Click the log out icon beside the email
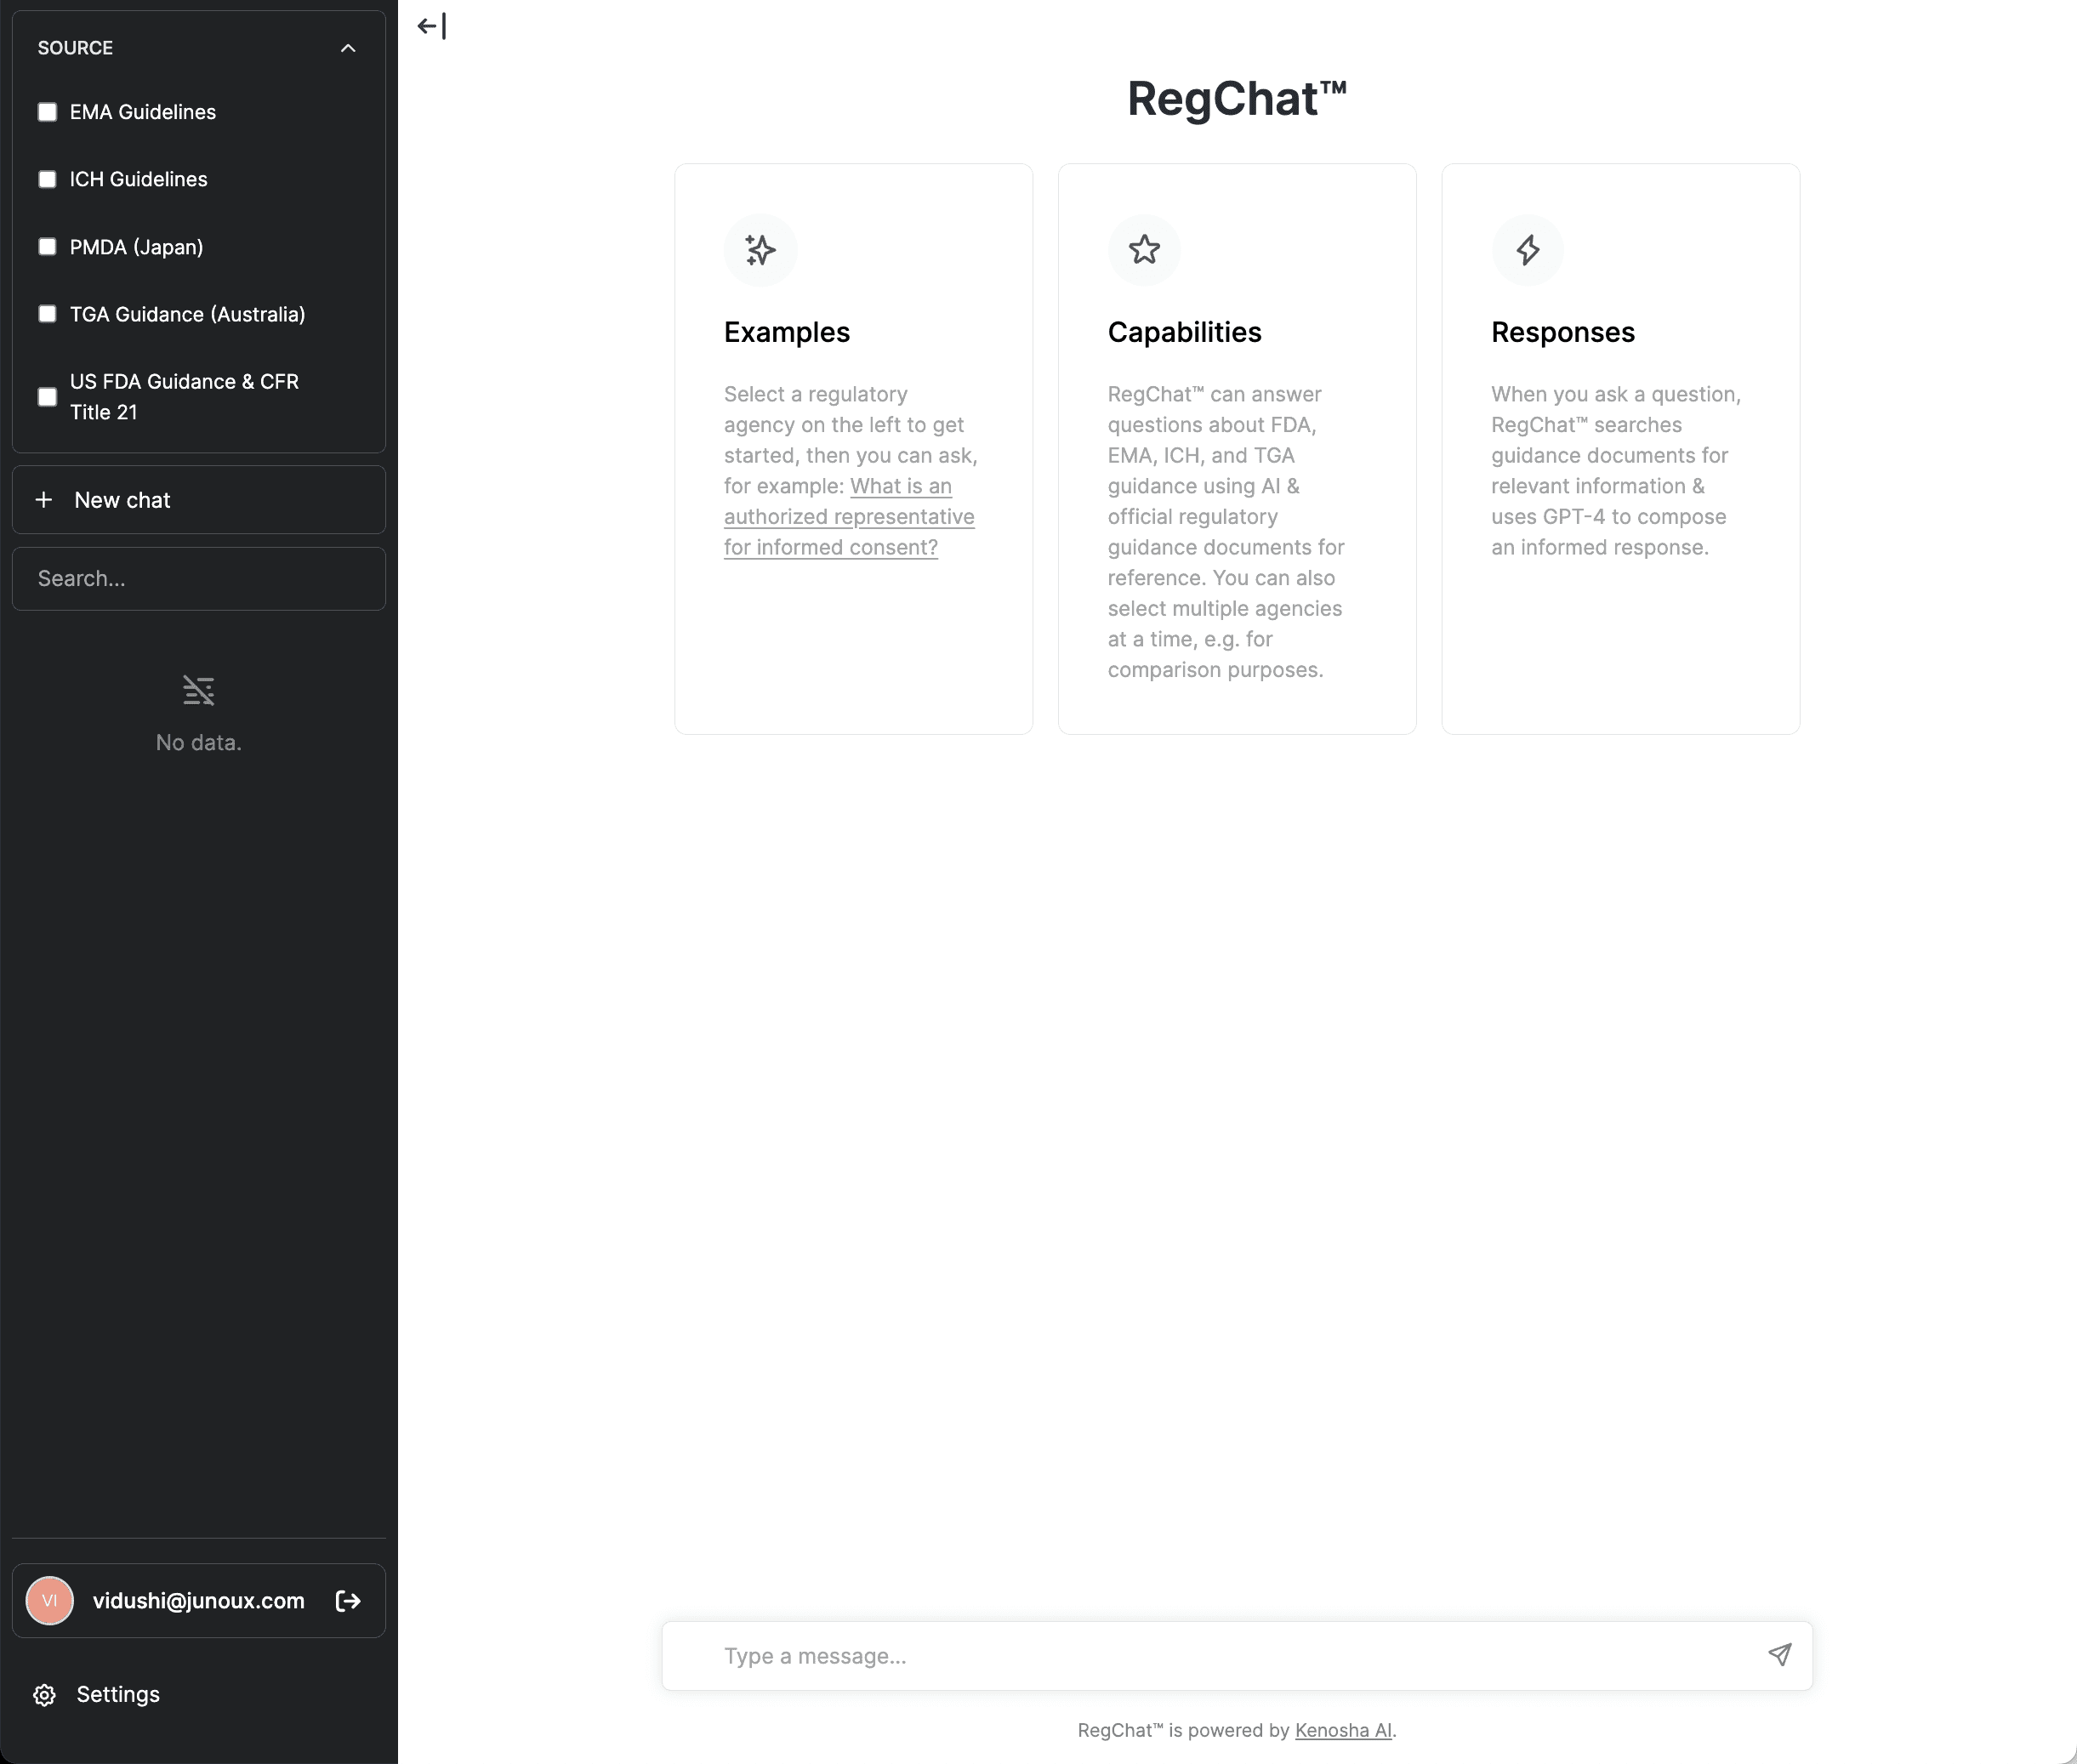This screenshot has height=1764, width=2077. pos(348,1601)
